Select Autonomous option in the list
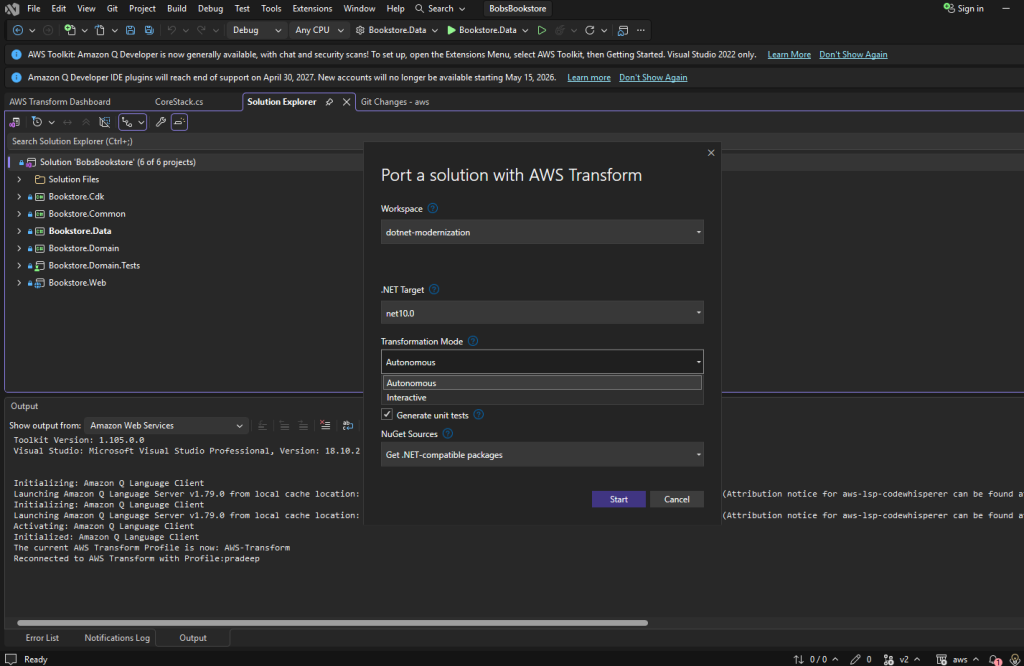Image resolution: width=1024 pixels, height=666 pixels. coord(542,383)
